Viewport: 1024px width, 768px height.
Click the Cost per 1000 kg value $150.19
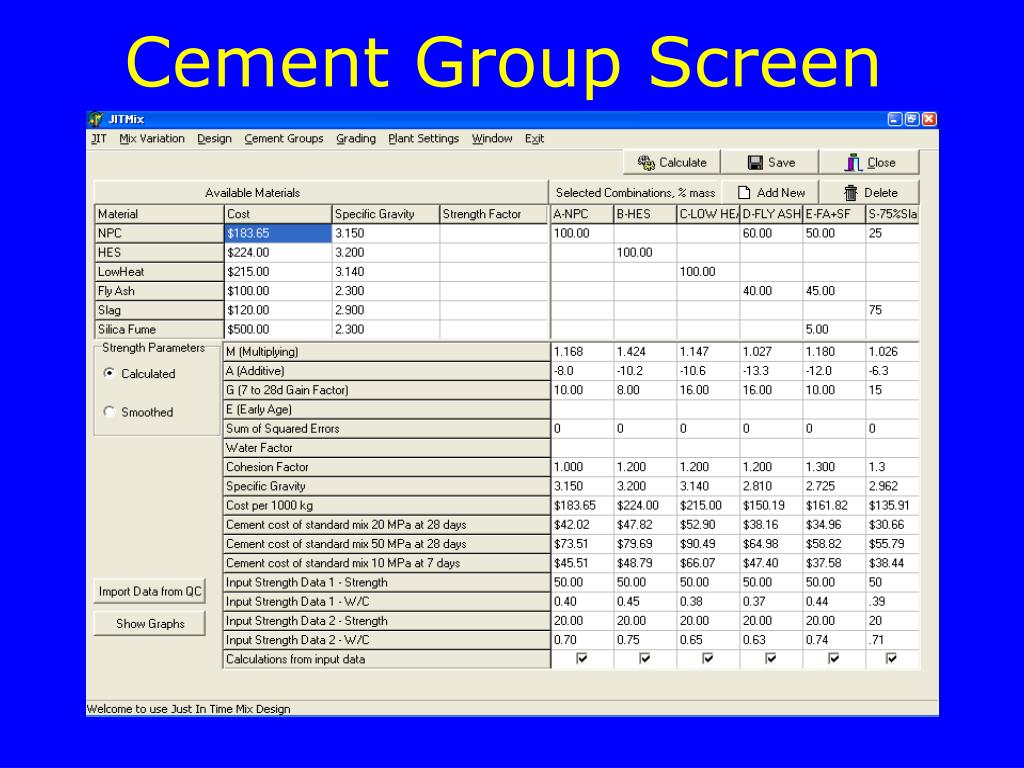pos(771,505)
